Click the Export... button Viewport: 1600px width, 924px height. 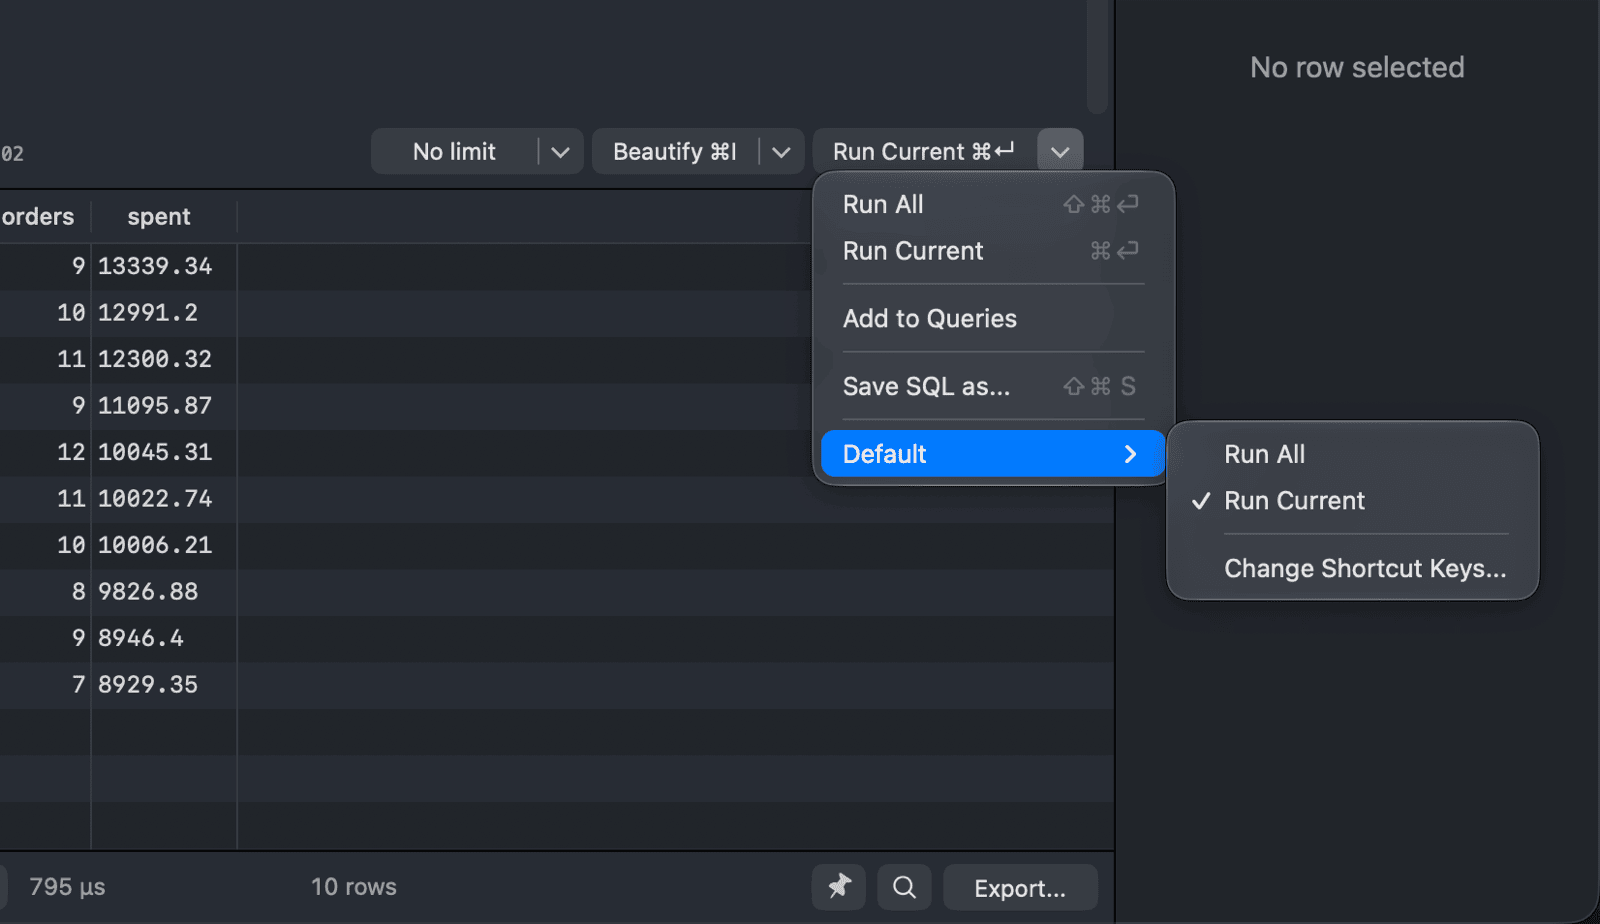[x=1020, y=888]
